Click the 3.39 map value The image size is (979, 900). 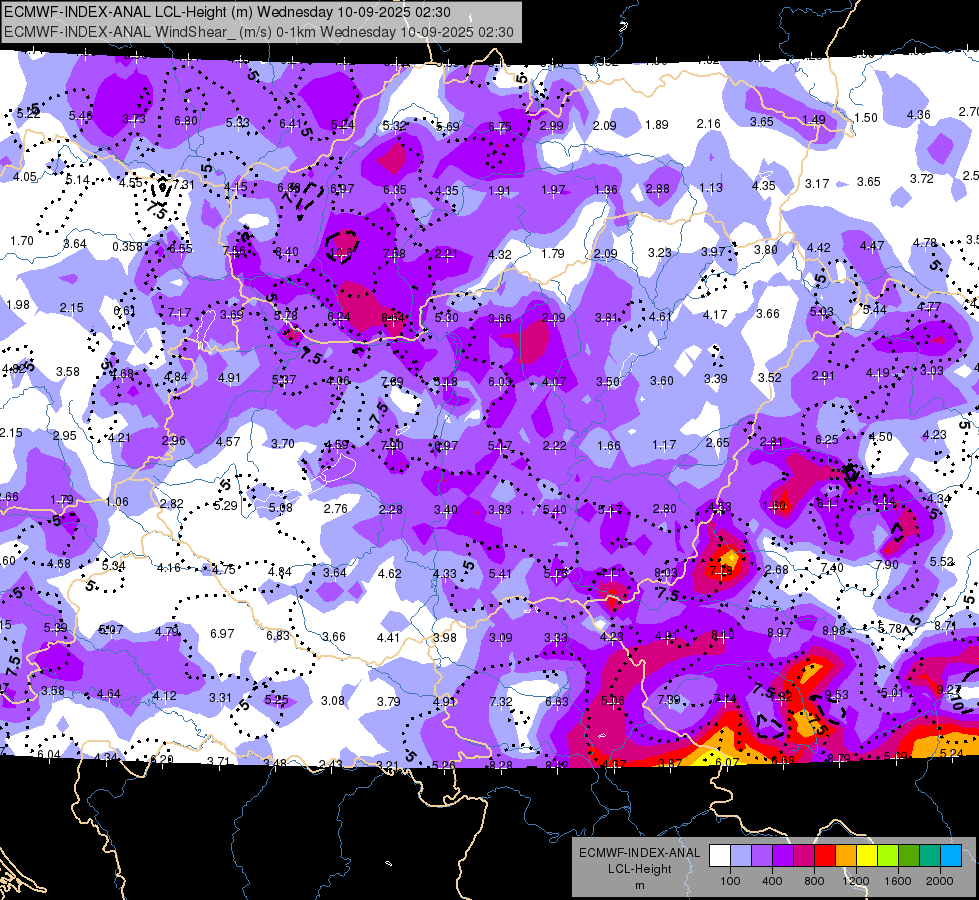(x=716, y=378)
